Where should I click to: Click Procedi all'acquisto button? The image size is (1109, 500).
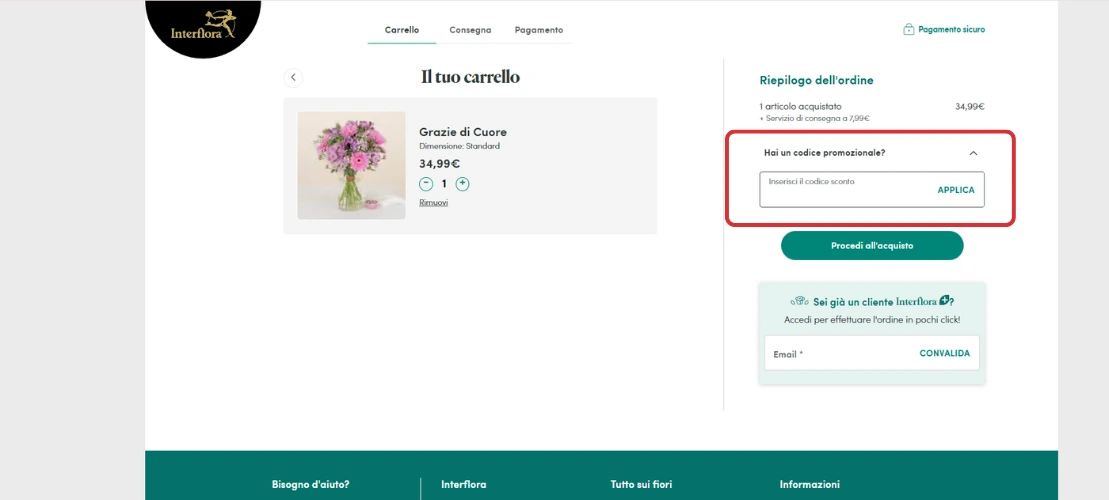(x=872, y=245)
